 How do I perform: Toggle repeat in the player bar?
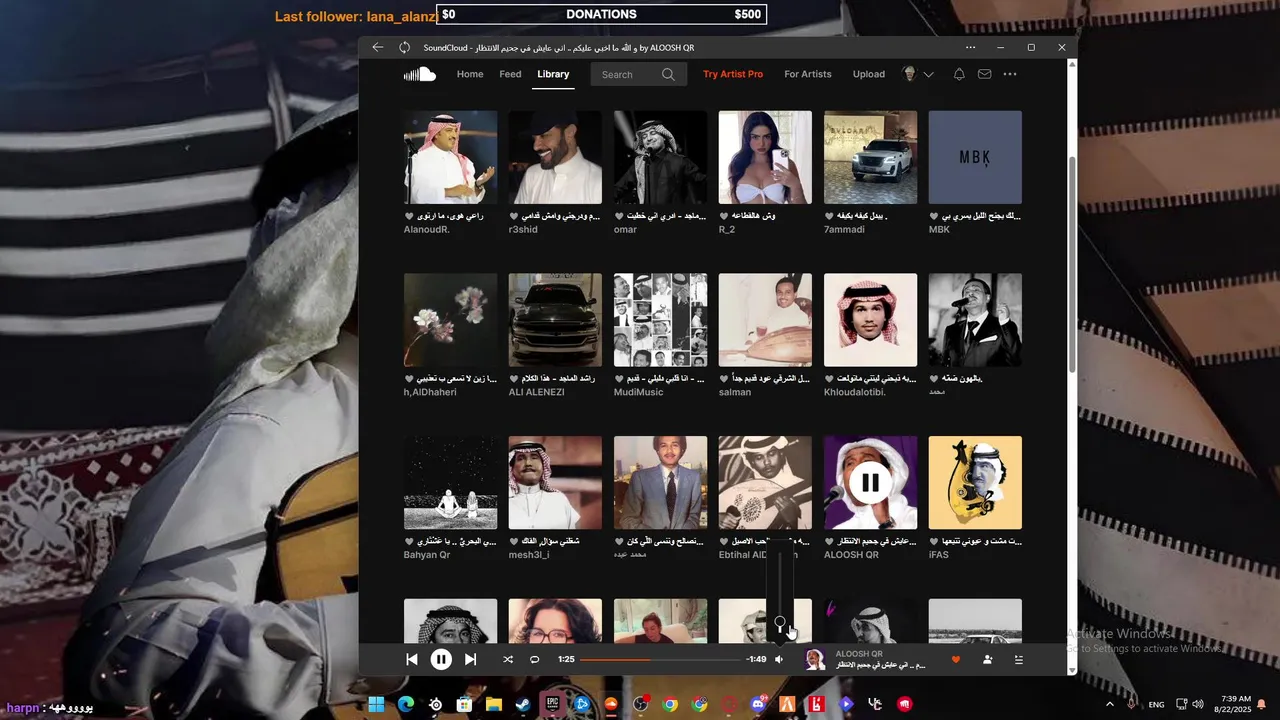point(534,659)
